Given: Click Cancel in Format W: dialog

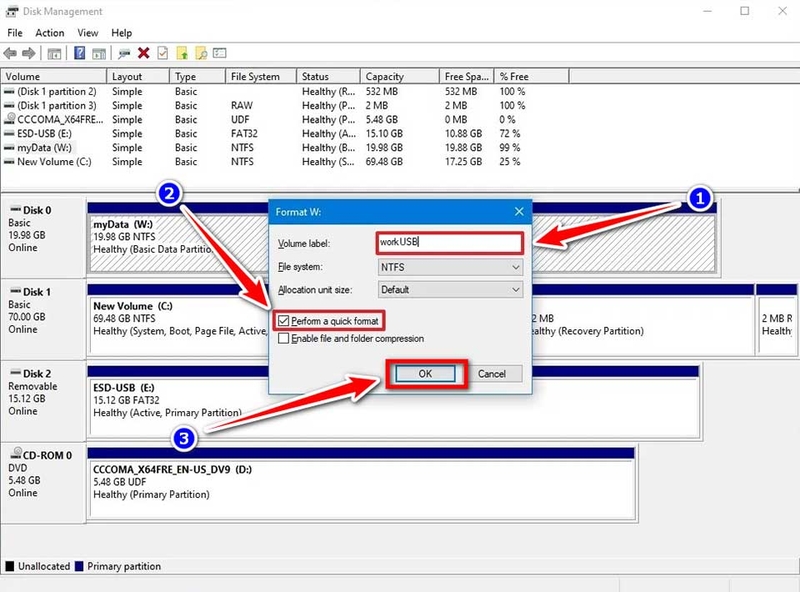Looking at the screenshot, I should pos(492,374).
